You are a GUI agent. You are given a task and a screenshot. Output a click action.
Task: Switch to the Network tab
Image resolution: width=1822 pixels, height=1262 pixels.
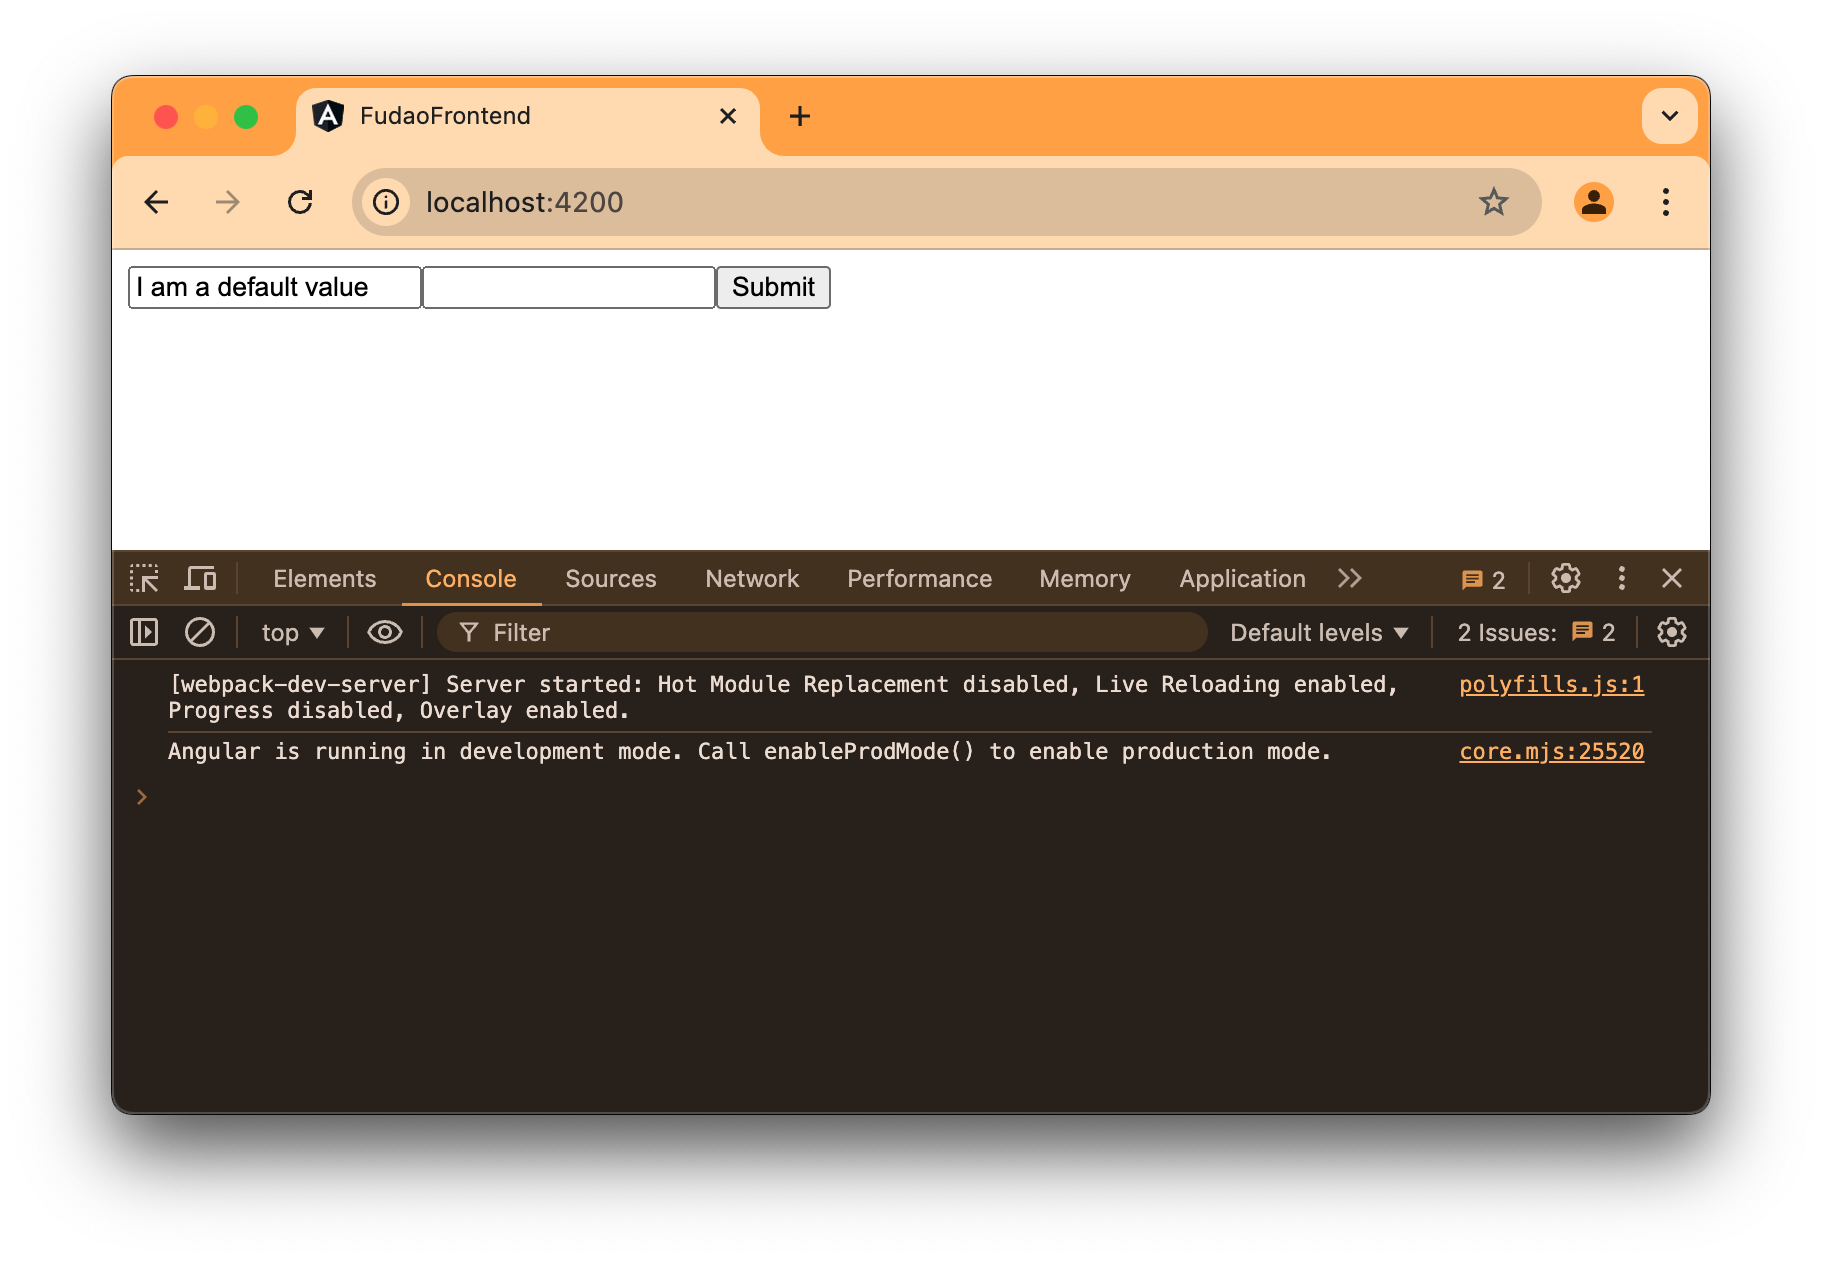(x=751, y=578)
